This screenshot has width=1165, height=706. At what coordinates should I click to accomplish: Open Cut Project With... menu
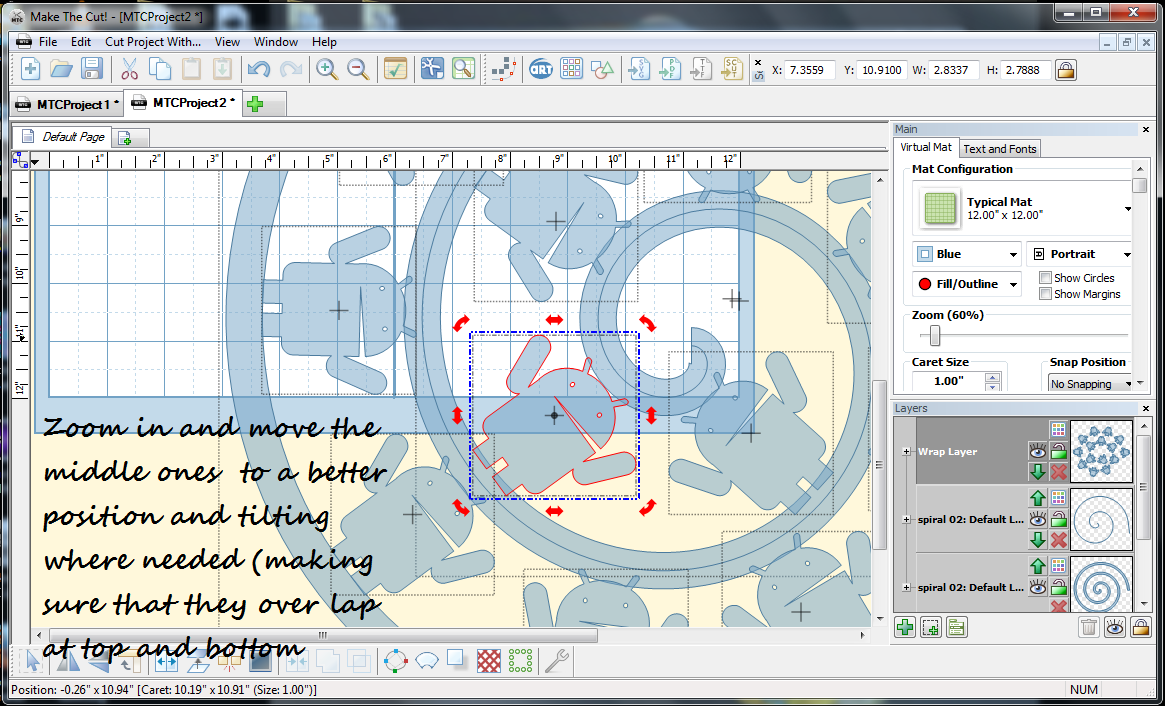click(153, 42)
